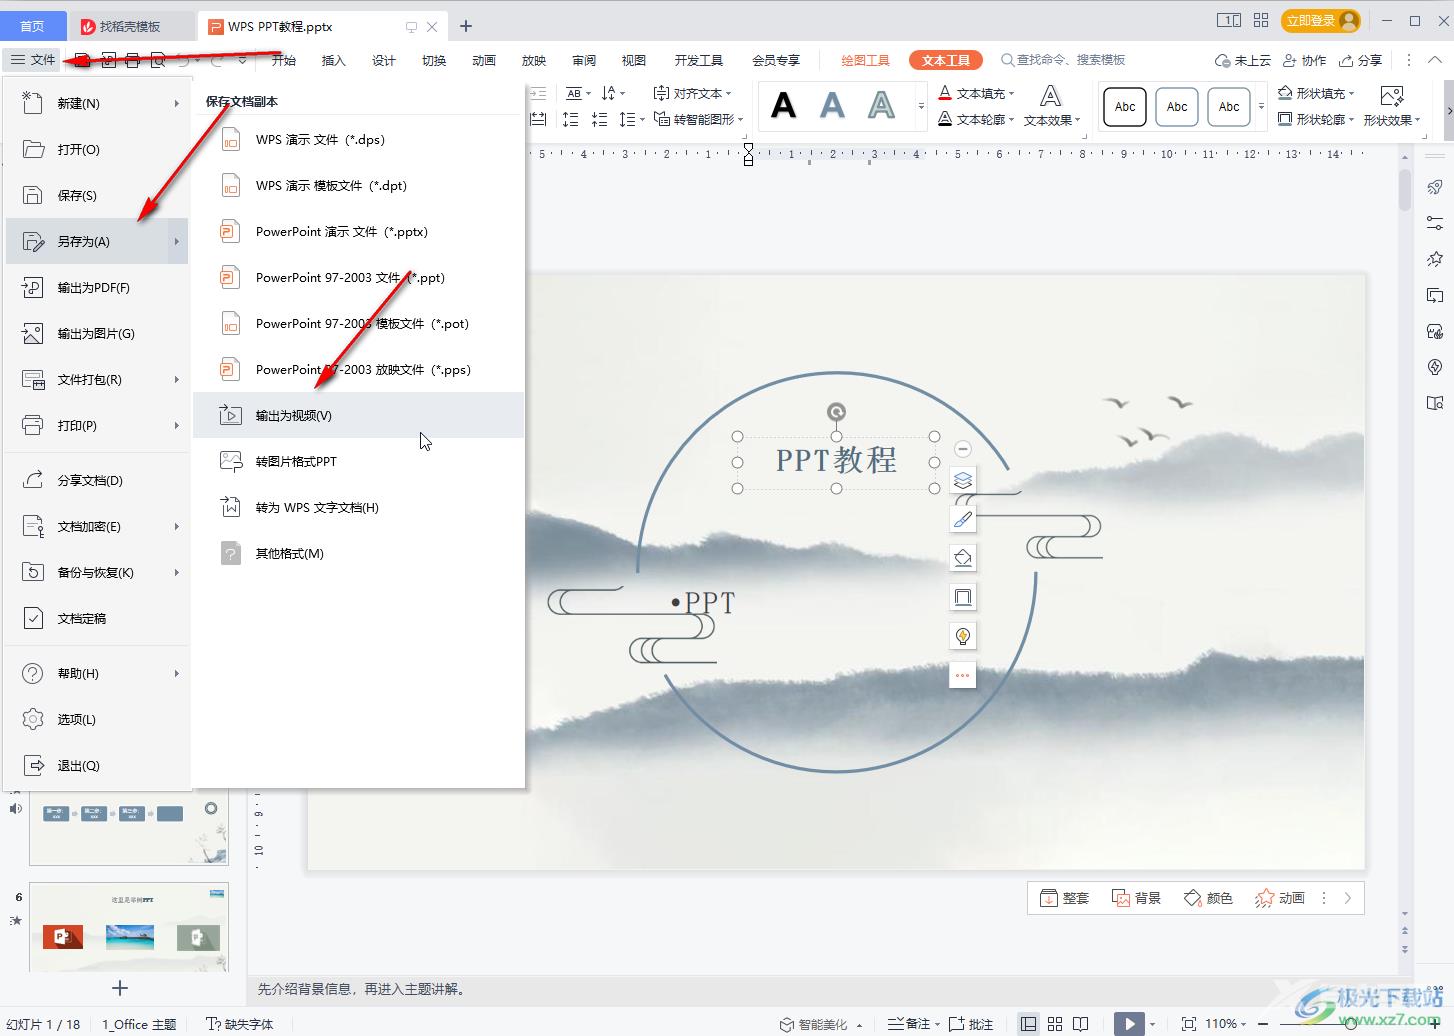Screen dimensions: 1454x1036
Task: Open 视图 ribbon tab
Action: (634, 60)
